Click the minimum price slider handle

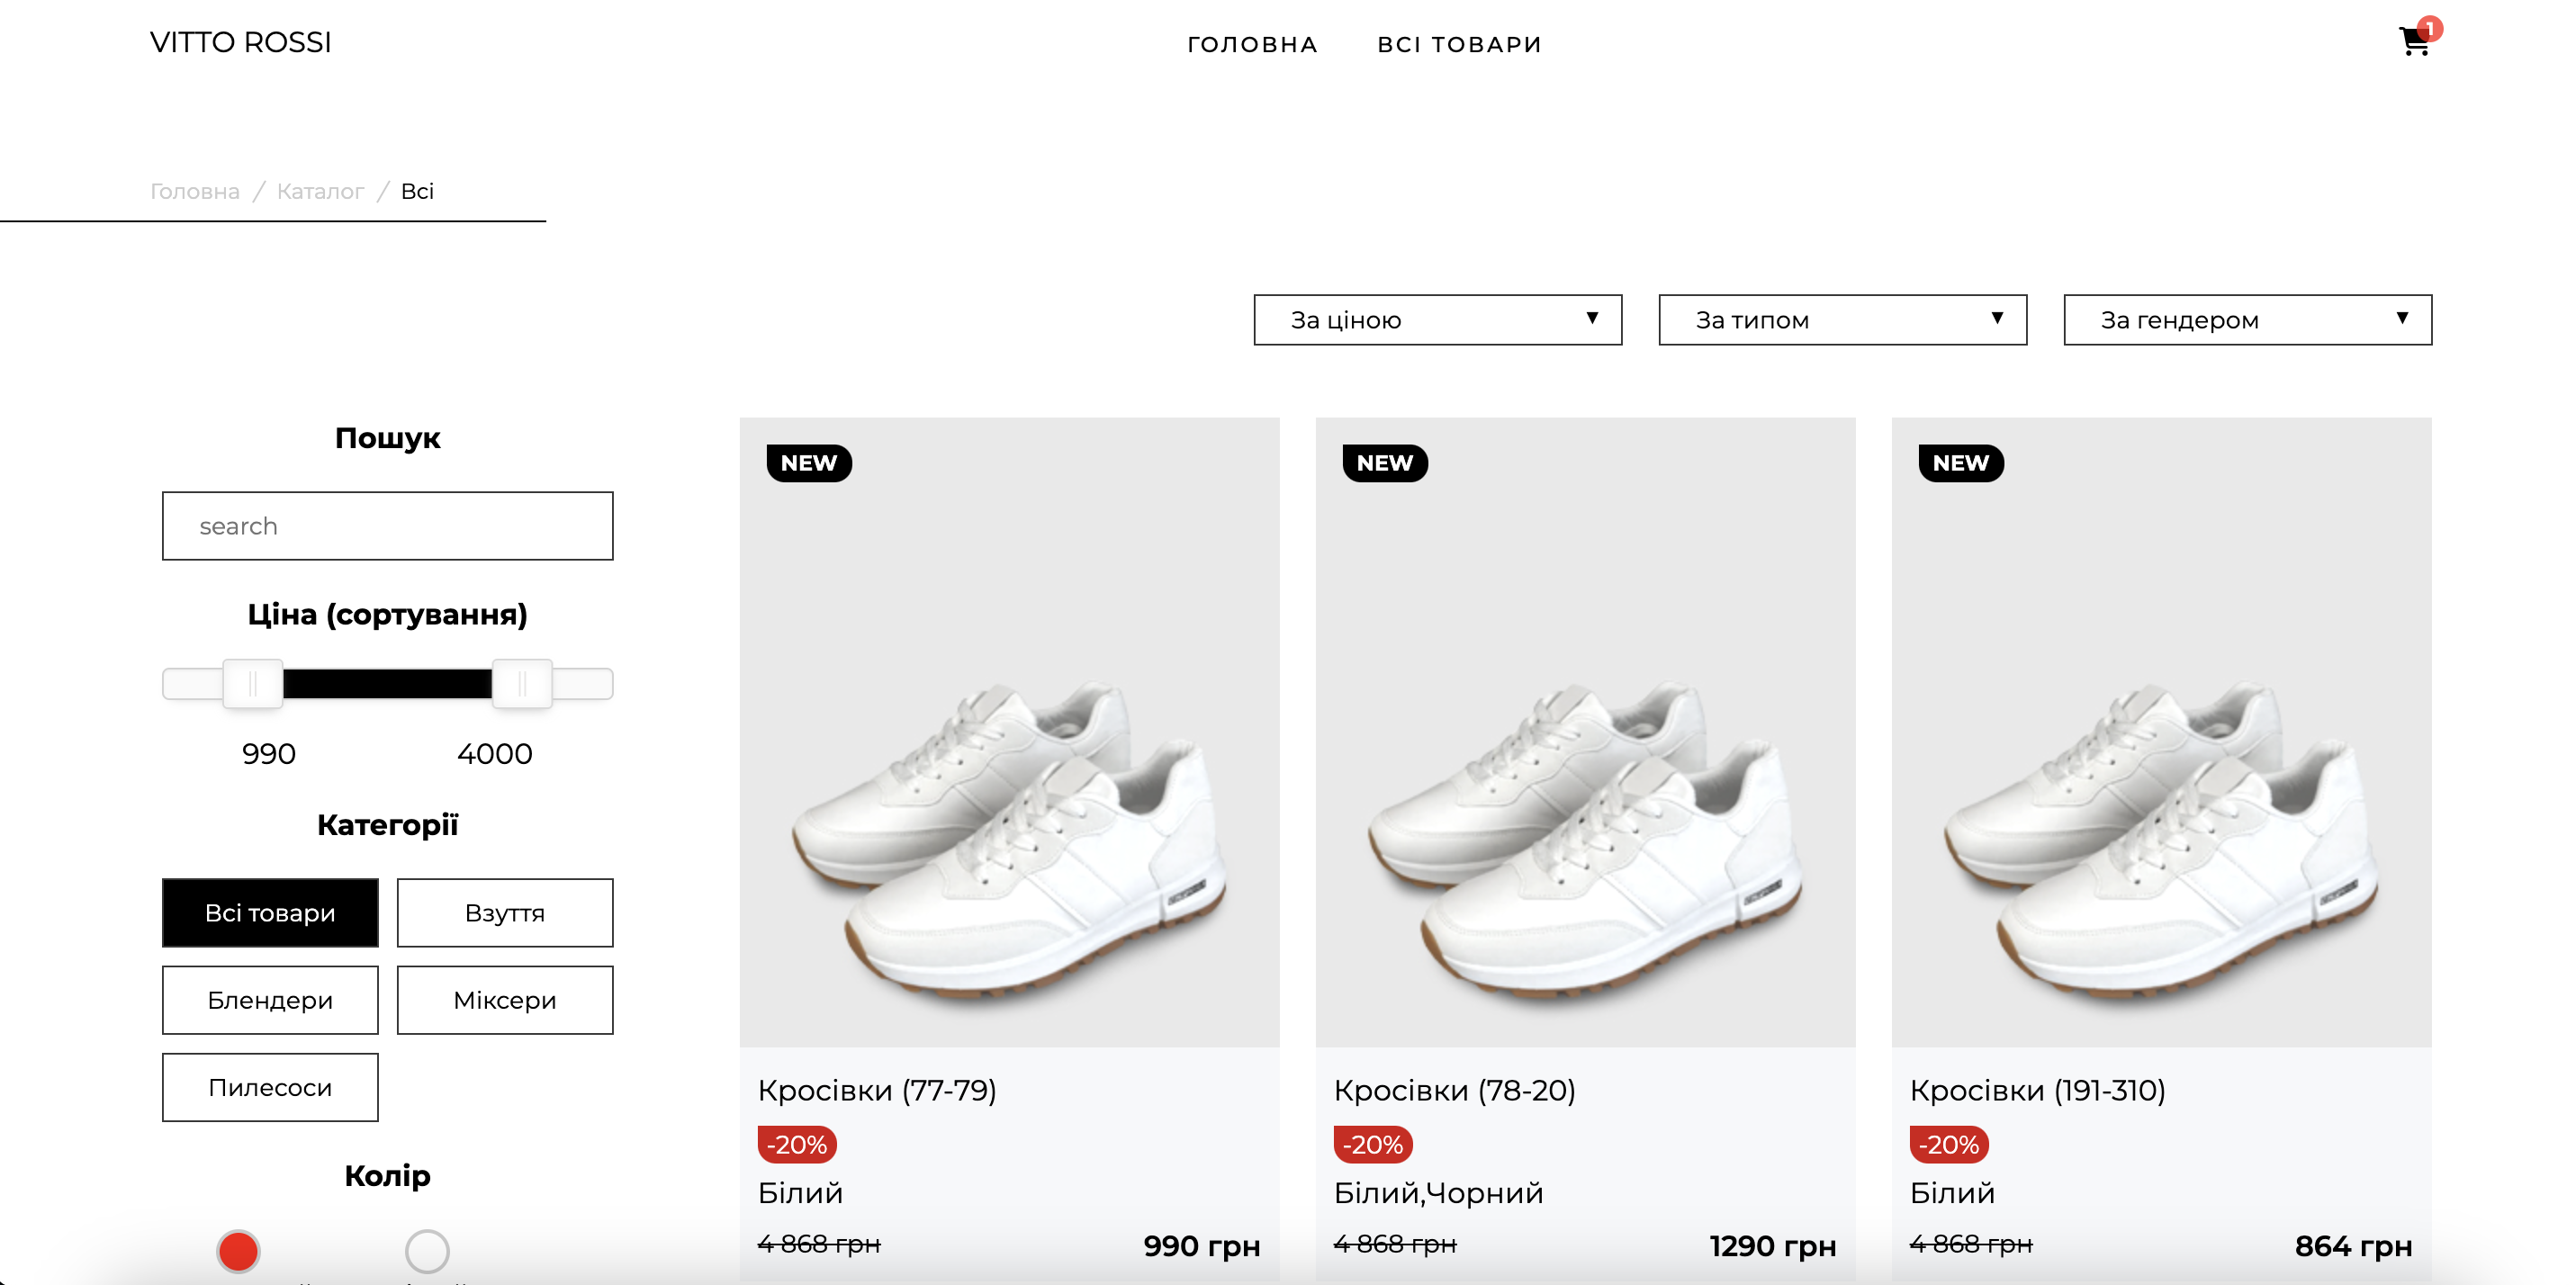point(252,684)
